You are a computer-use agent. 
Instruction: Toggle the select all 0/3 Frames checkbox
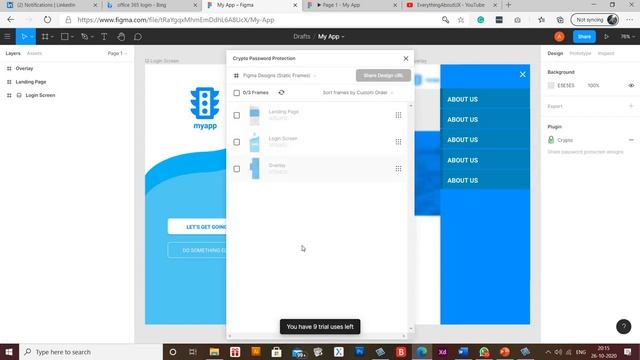(x=236, y=93)
